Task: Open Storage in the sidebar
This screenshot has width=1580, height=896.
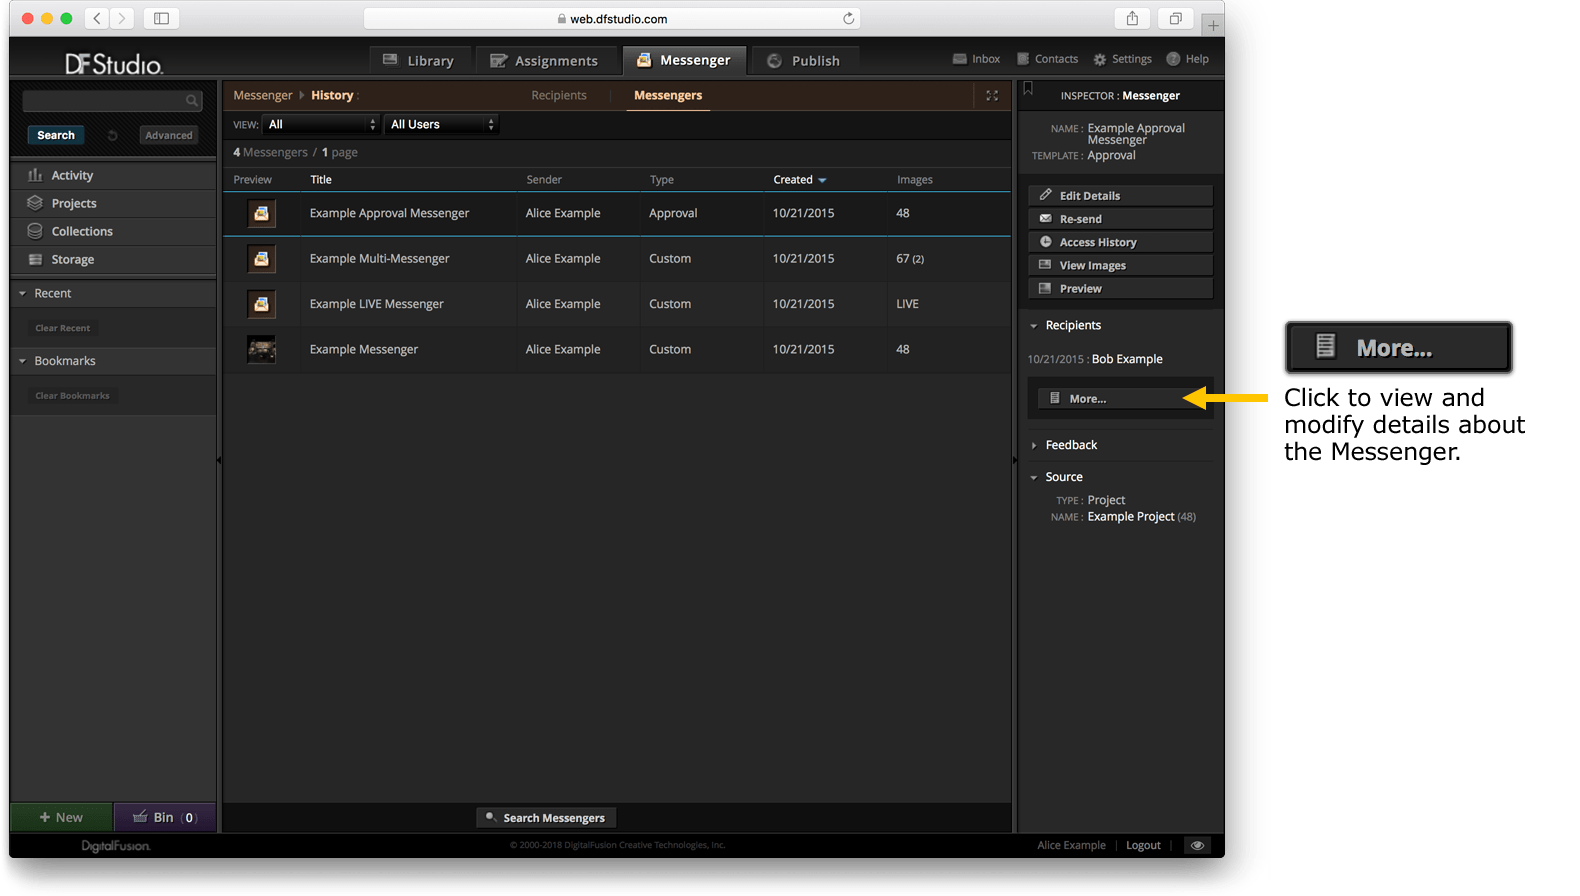Action: [x=113, y=259]
